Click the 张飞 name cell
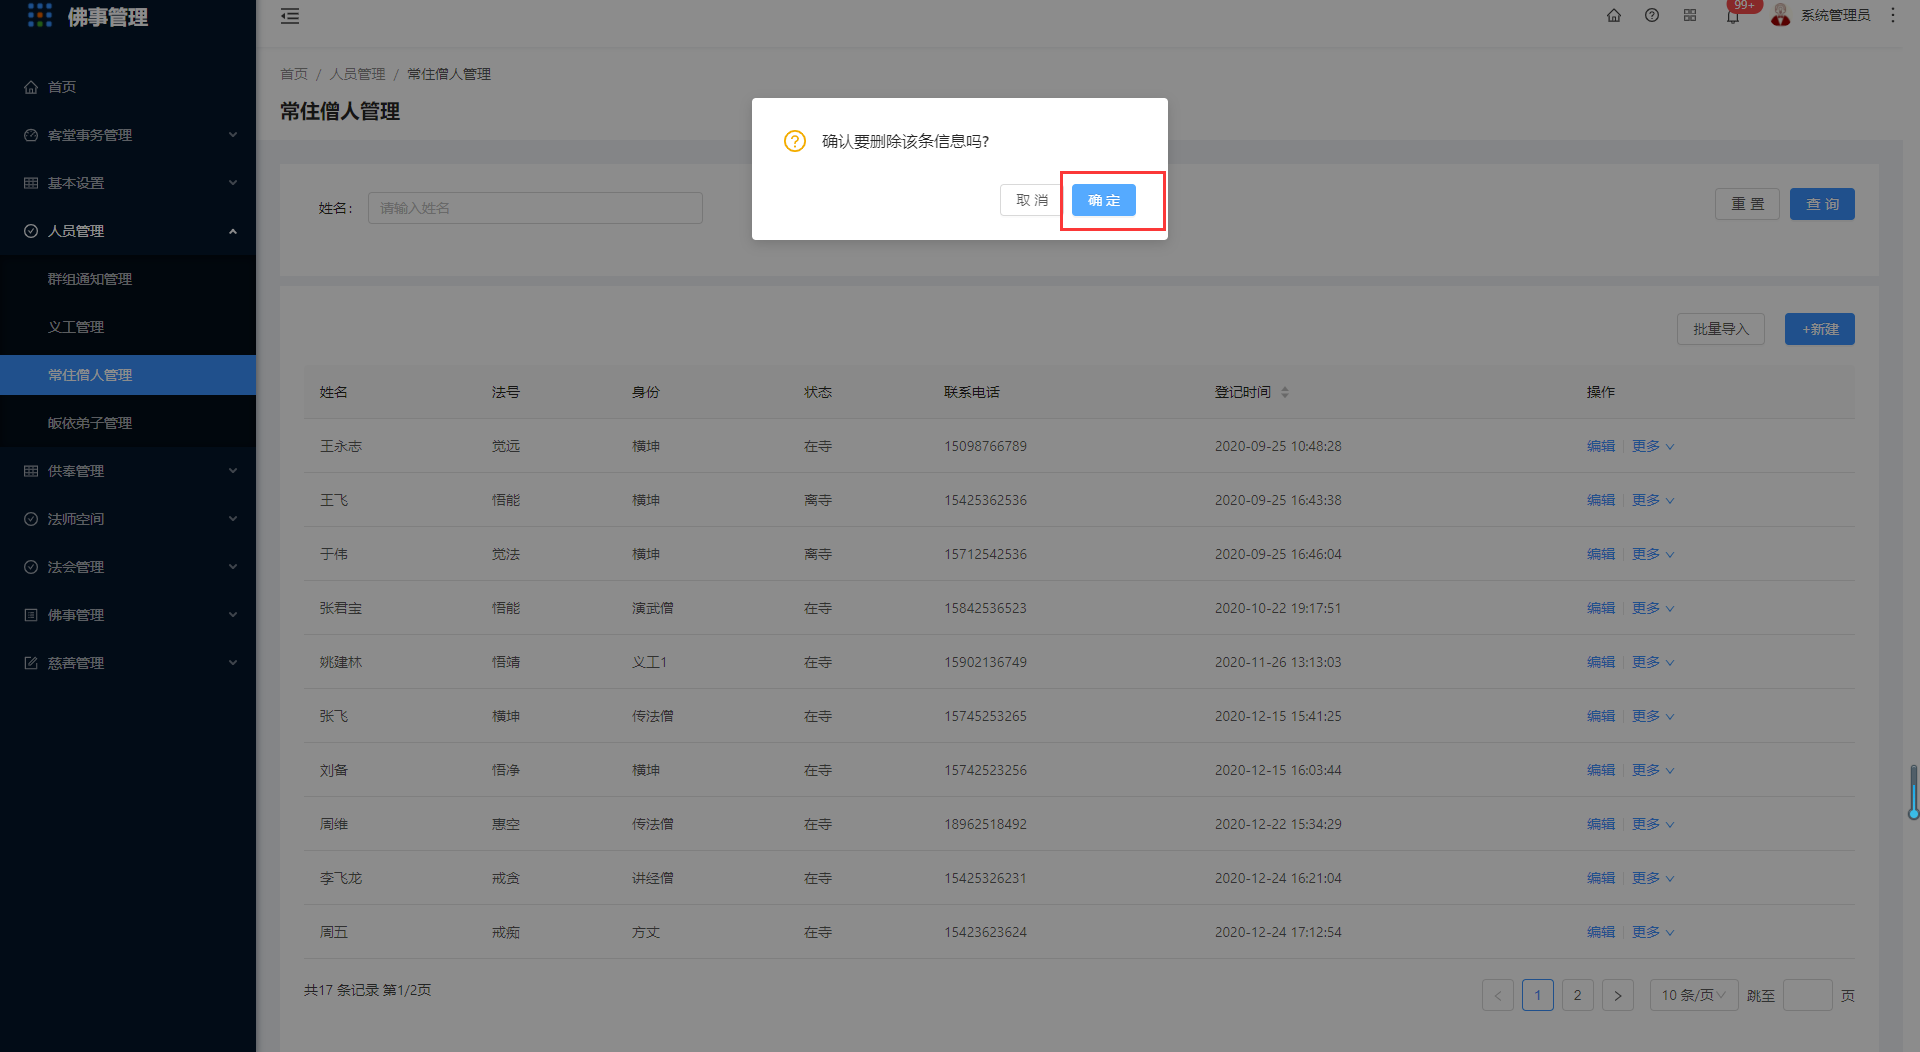This screenshot has height=1052, width=1920. click(x=334, y=716)
